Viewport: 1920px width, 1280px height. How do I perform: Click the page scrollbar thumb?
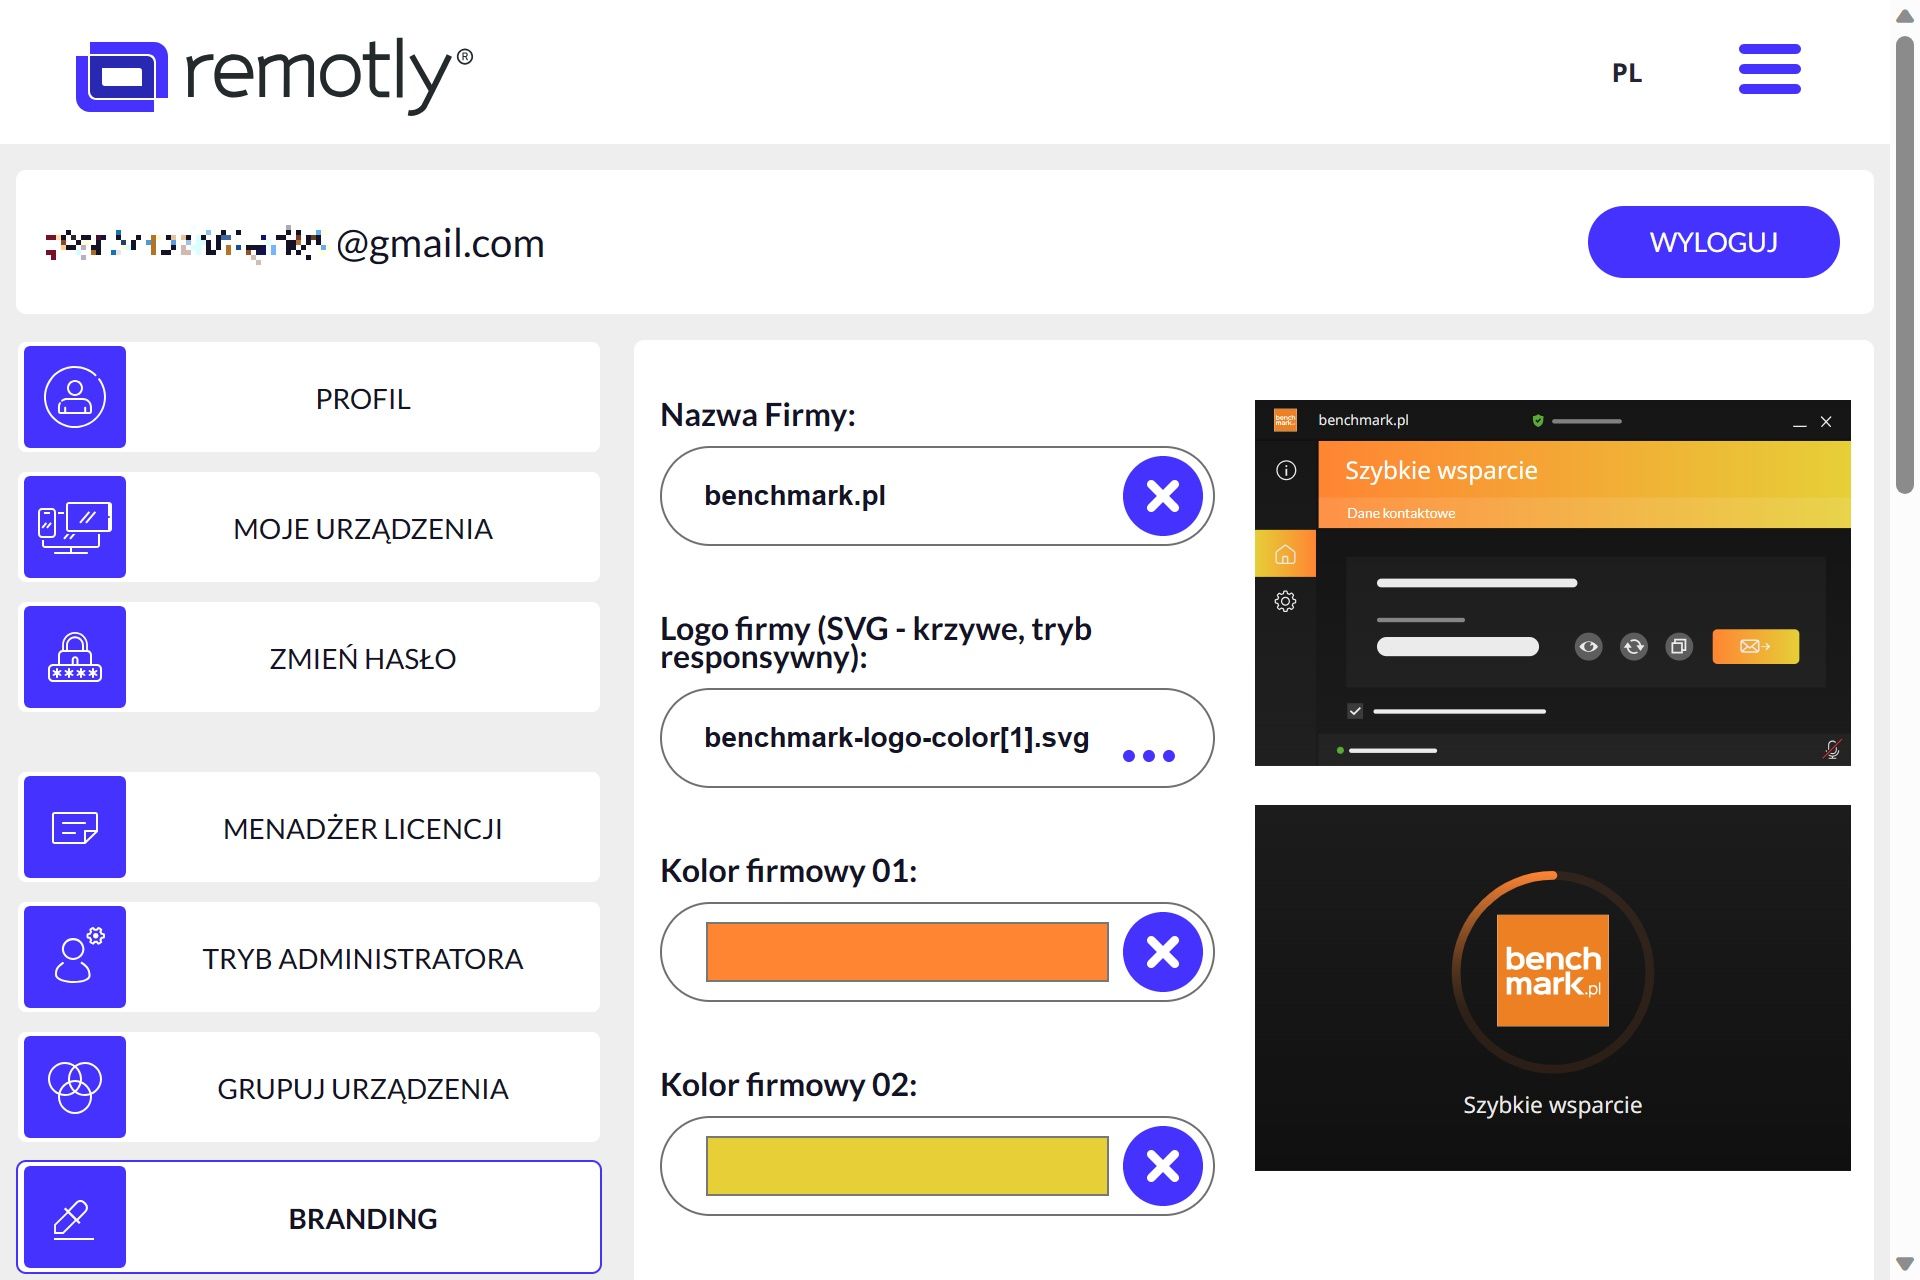click(x=1905, y=265)
